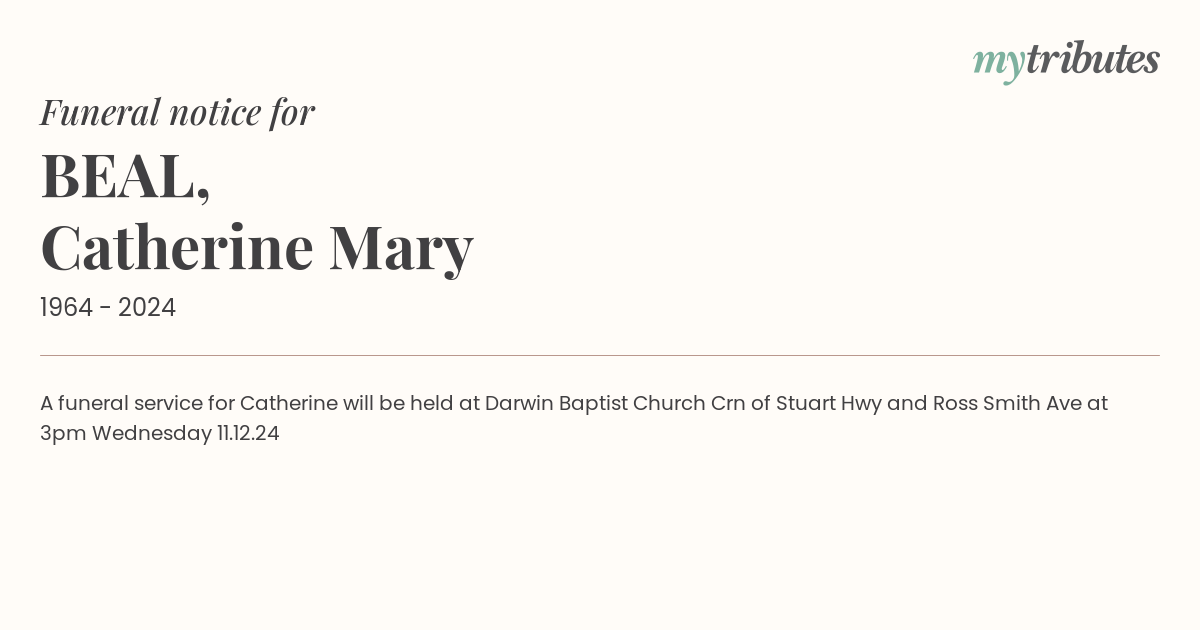Click "Darwin Baptist Church" text

pos(595,403)
